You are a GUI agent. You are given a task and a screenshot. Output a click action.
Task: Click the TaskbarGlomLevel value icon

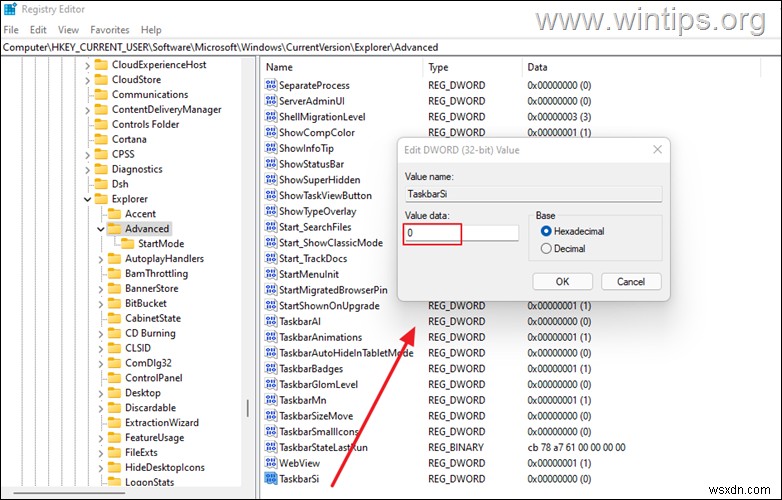(x=271, y=384)
